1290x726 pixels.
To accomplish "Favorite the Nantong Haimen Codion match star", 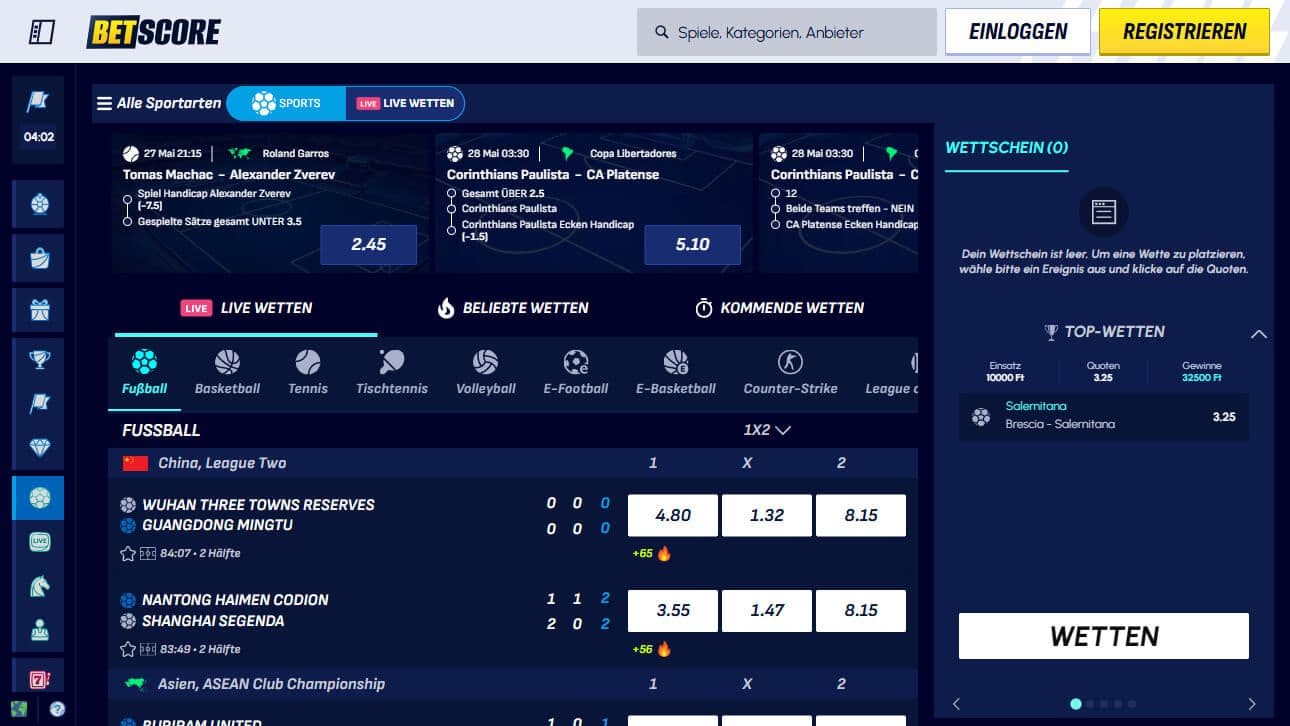I will tap(127, 649).
